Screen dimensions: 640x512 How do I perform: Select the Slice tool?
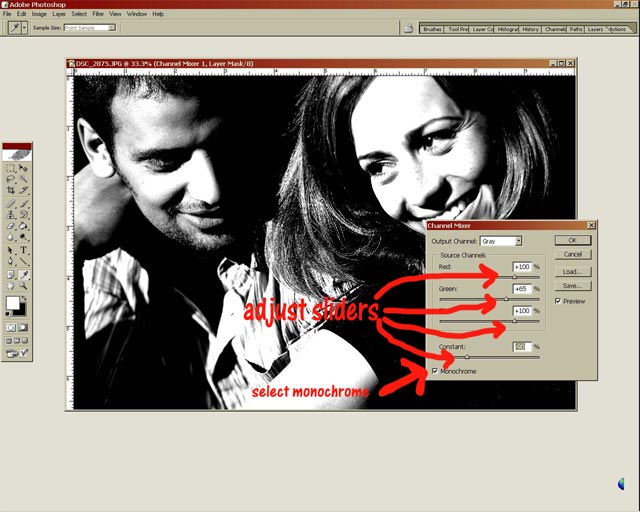24,190
